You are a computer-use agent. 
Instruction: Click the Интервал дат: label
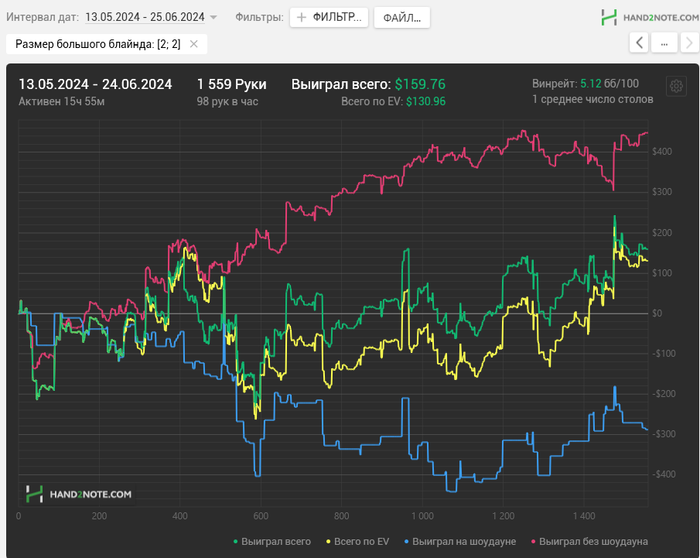[x=42, y=17]
